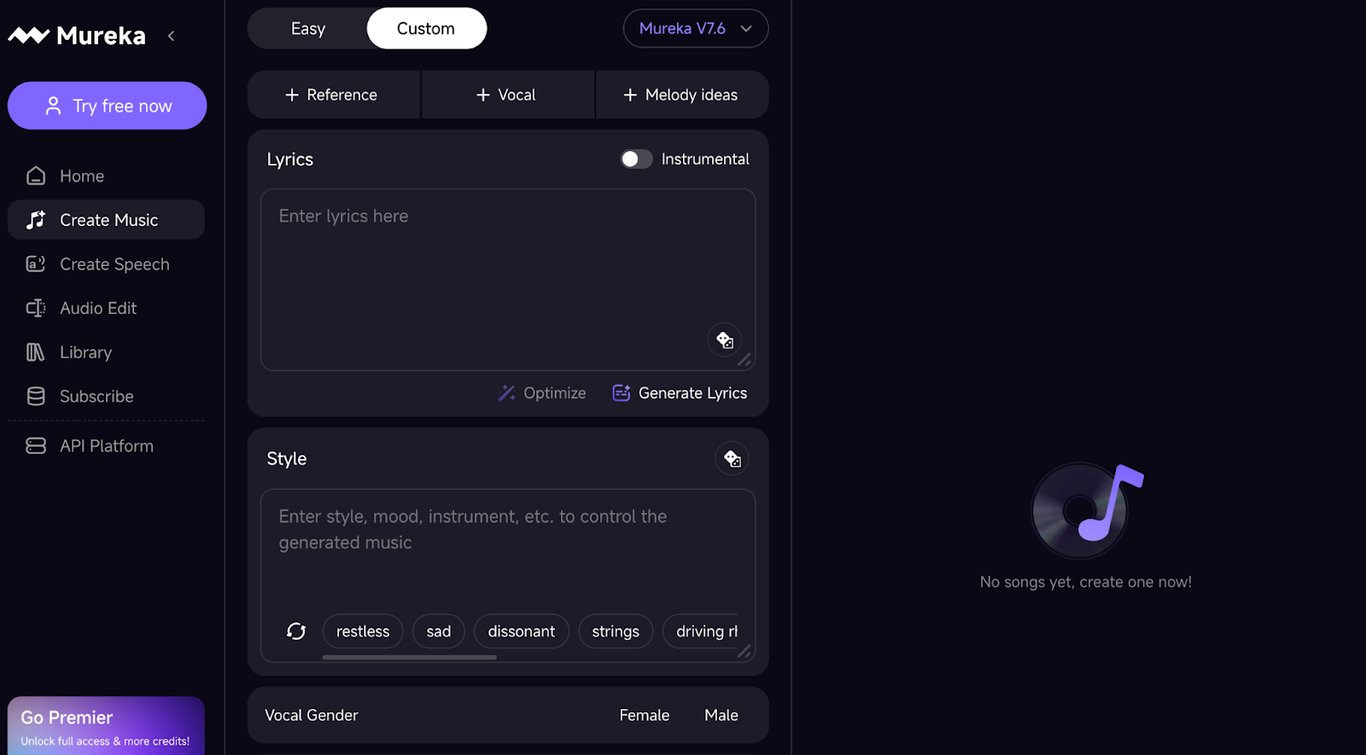
Task: Click the random style dice icon
Action: coord(731,458)
